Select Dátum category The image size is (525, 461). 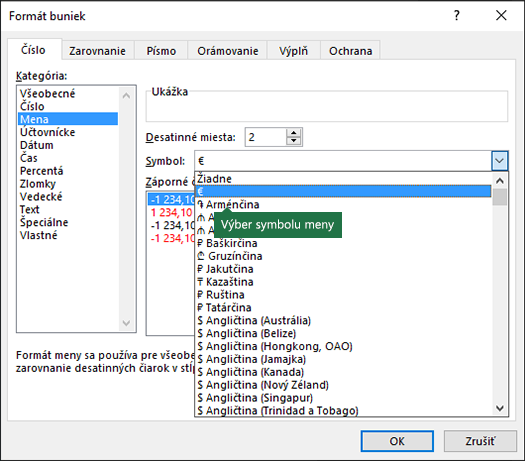pyautogui.click(x=68, y=145)
